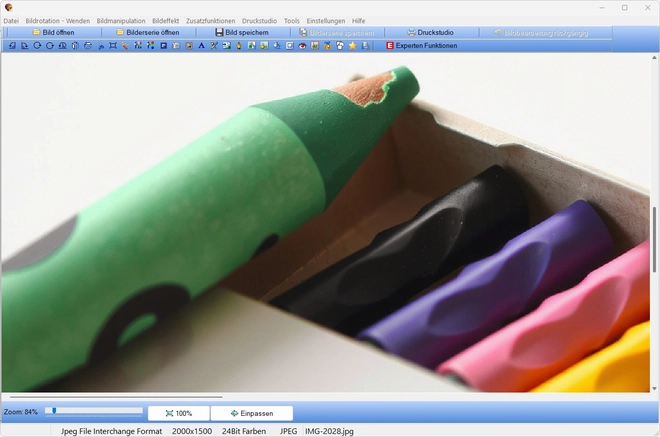Click the Einpassen fit button

click(x=252, y=413)
